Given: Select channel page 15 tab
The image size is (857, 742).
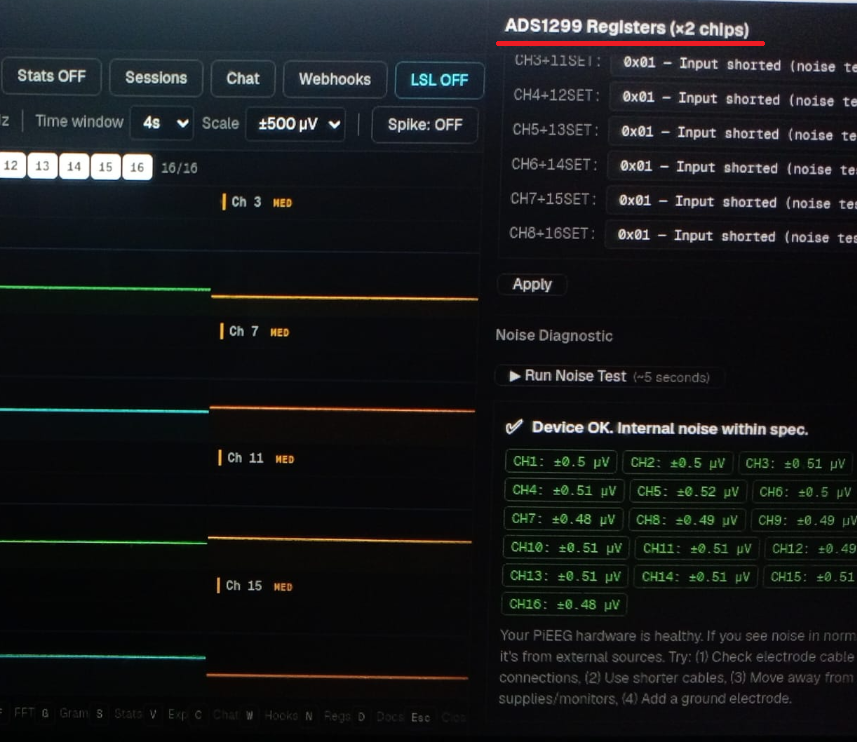Looking at the screenshot, I should point(106,166).
